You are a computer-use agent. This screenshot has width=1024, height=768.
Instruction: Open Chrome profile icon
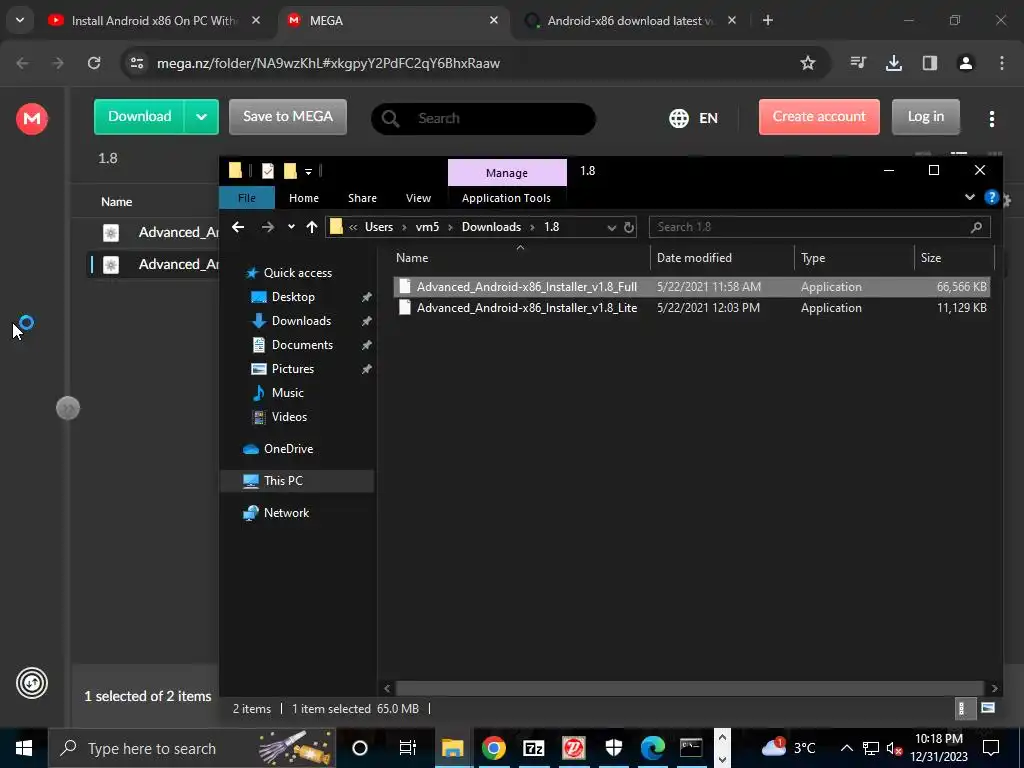(965, 63)
